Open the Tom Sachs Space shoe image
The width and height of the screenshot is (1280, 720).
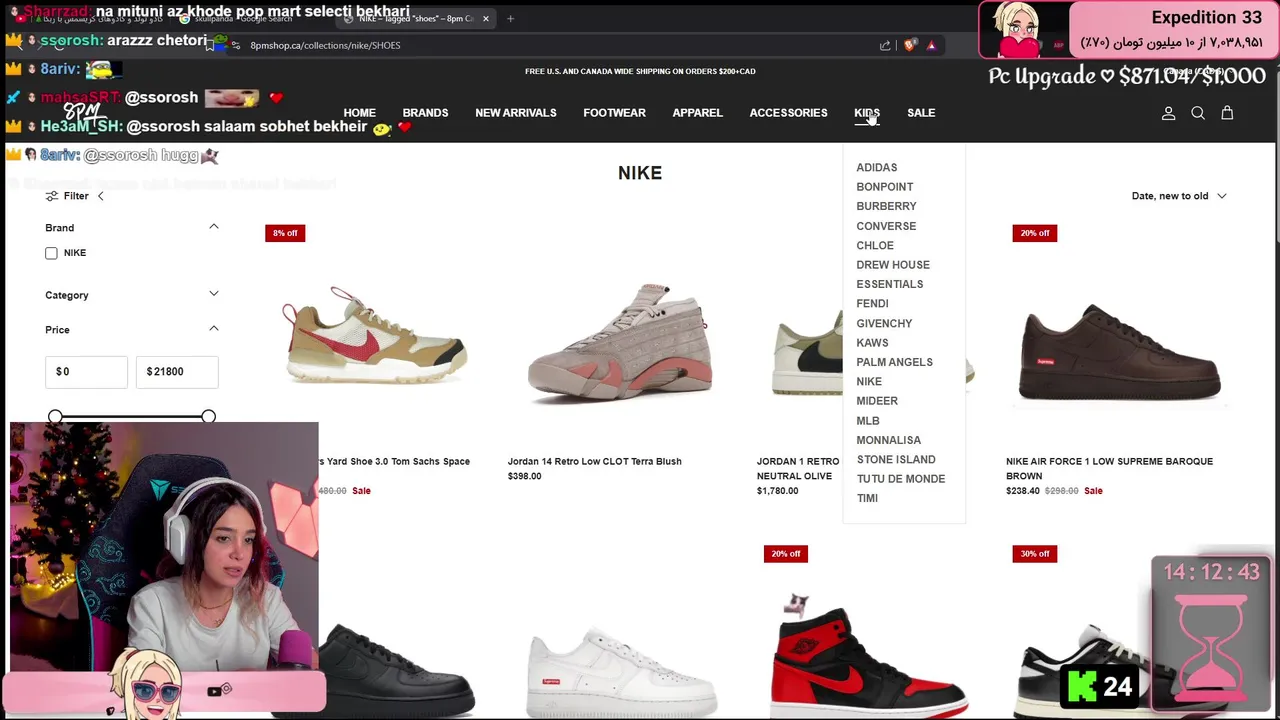(375, 335)
